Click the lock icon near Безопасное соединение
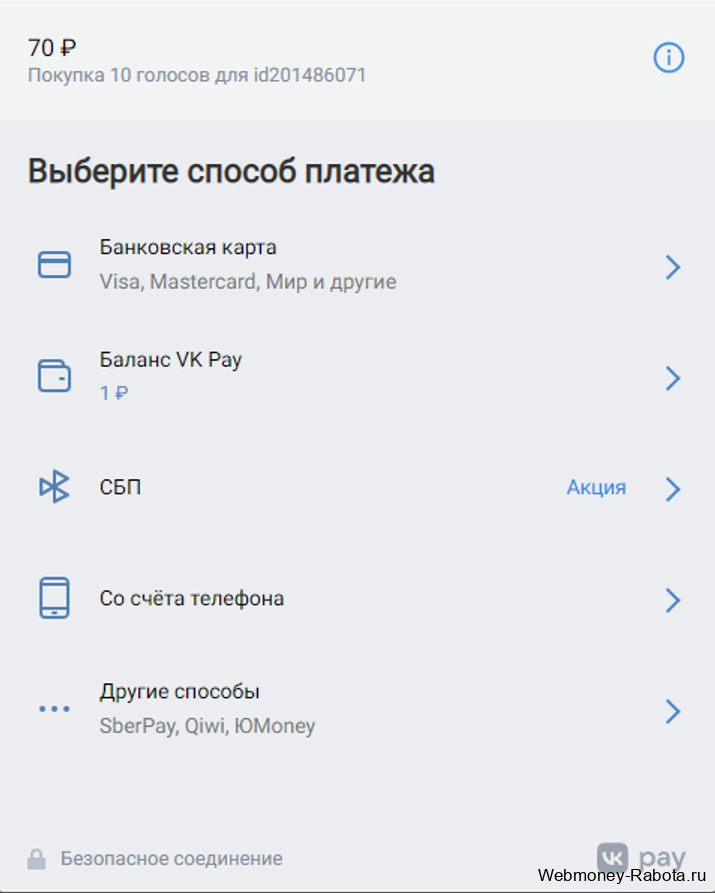The height and width of the screenshot is (893, 715). point(36,859)
